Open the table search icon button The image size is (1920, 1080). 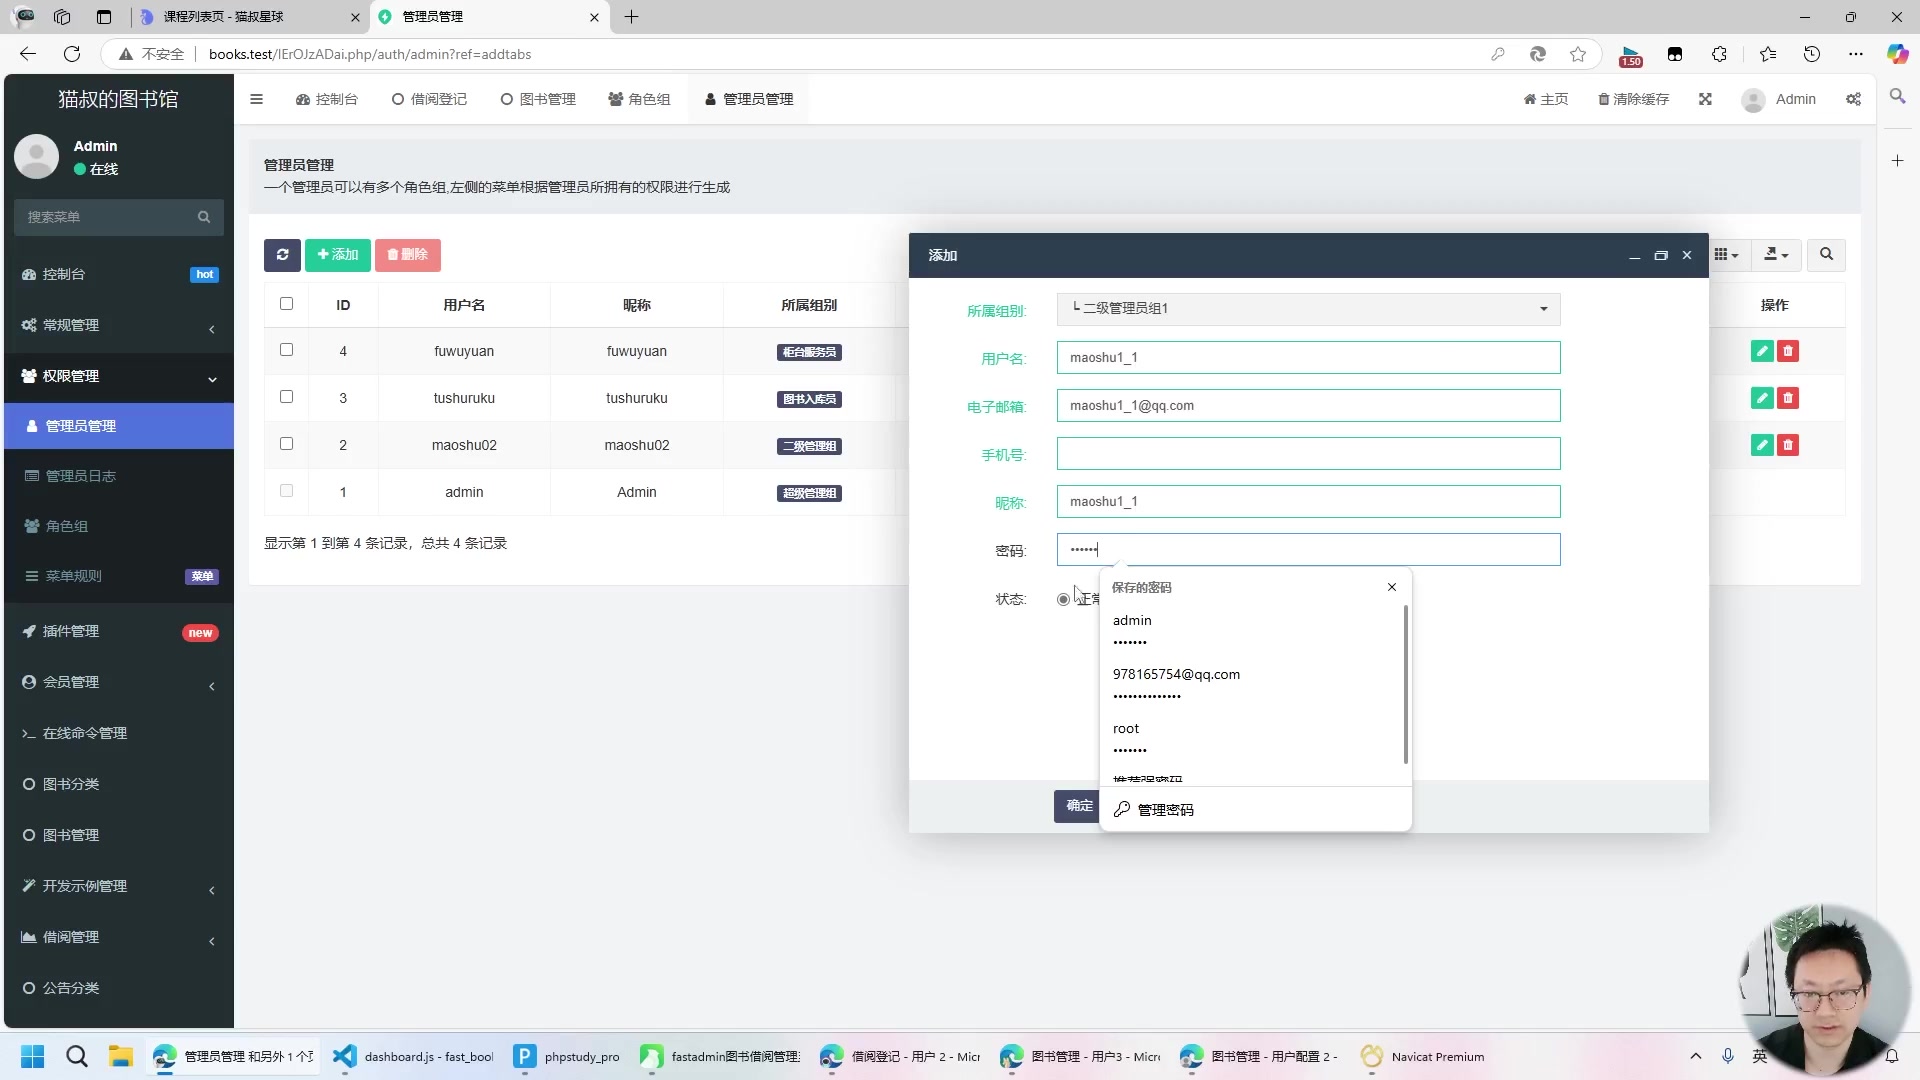[x=1826, y=255]
